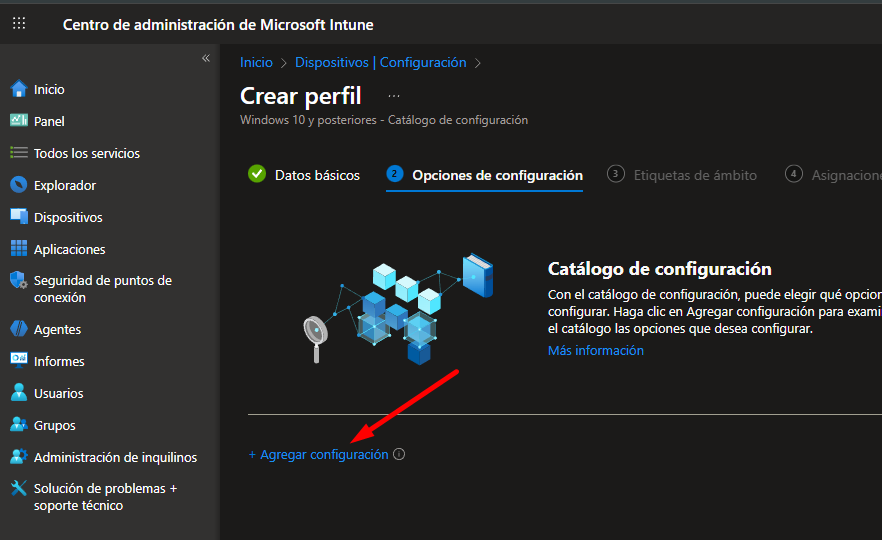Go to the Etiquetas de ámbito step

click(682, 175)
